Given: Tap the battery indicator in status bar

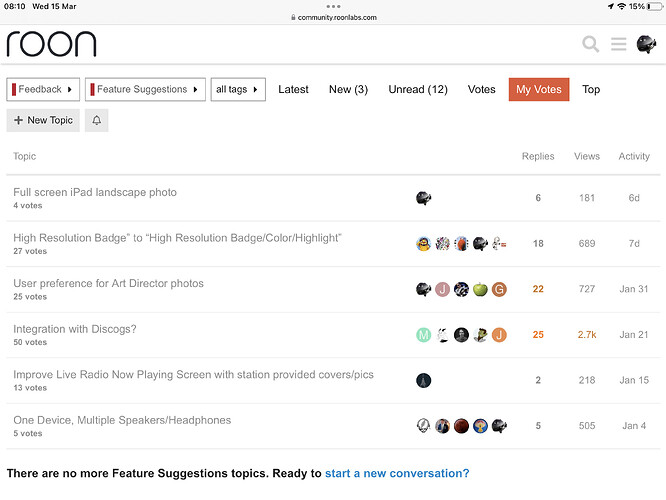Looking at the screenshot, I should [655, 6].
